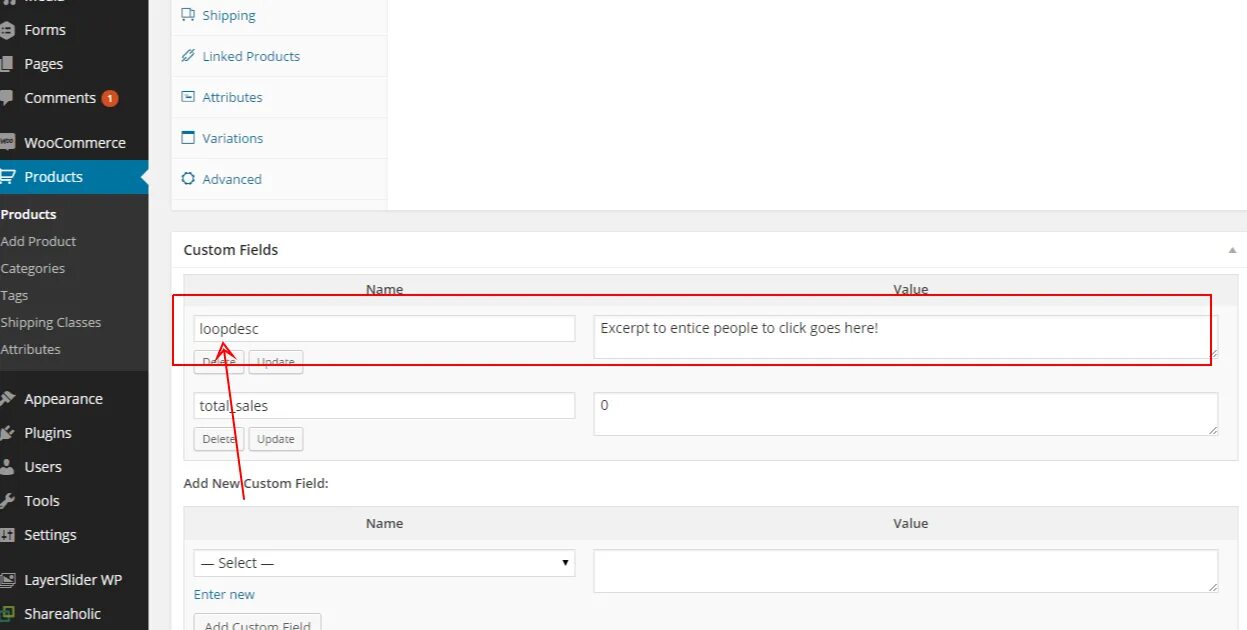
Task: Click the Advanced gear icon
Action: (188, 179)
